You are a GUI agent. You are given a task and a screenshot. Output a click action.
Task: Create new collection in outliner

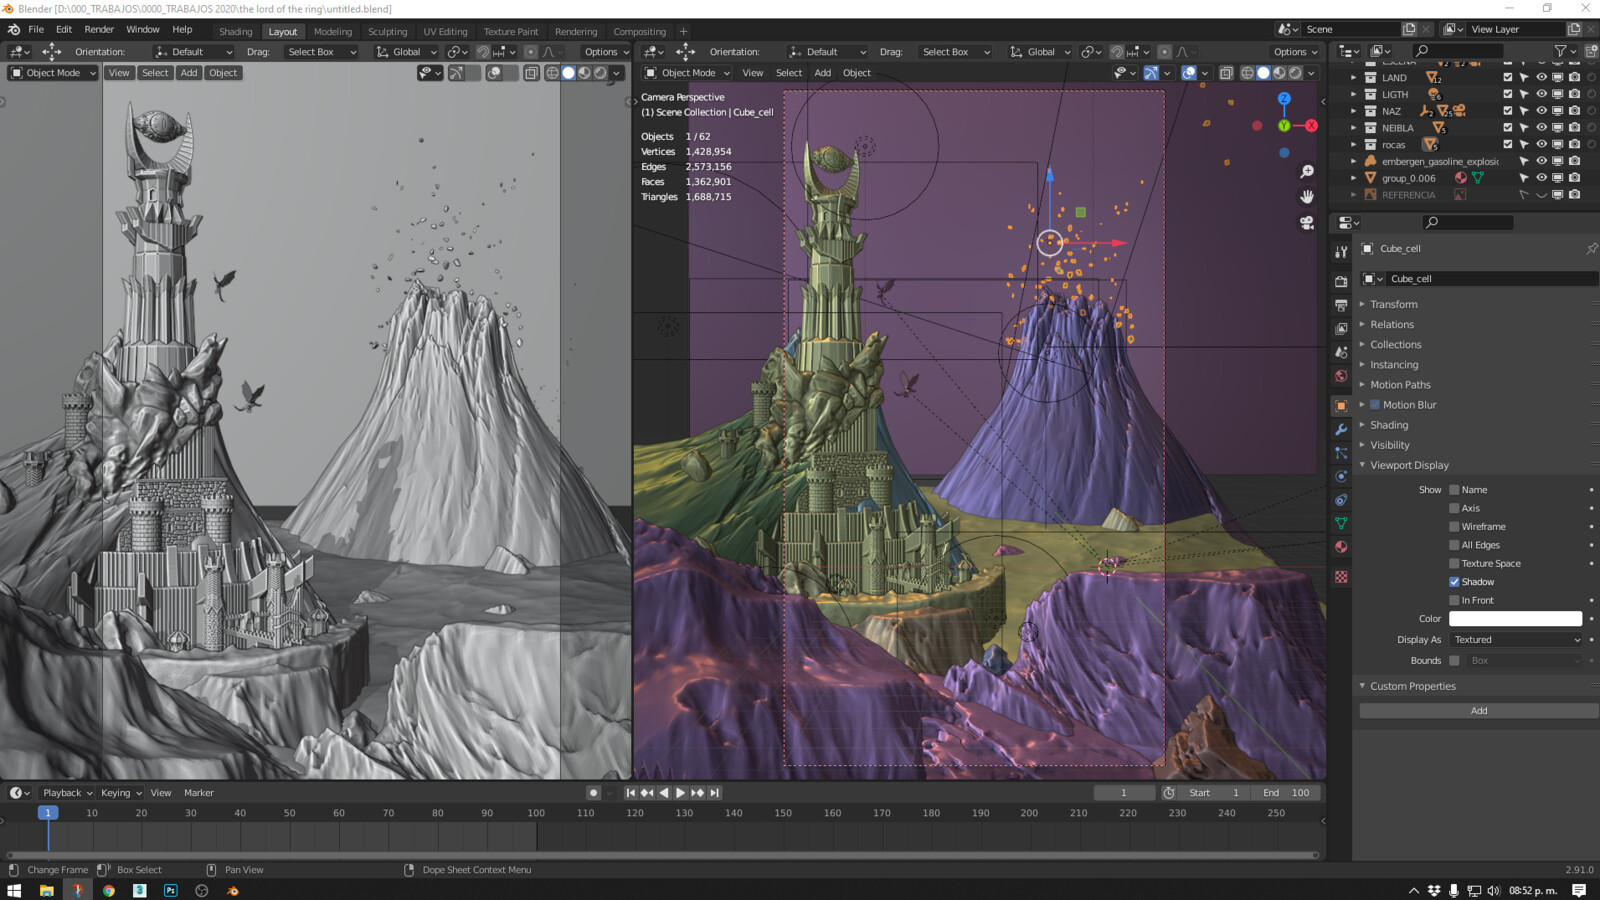pos(1591,51)
